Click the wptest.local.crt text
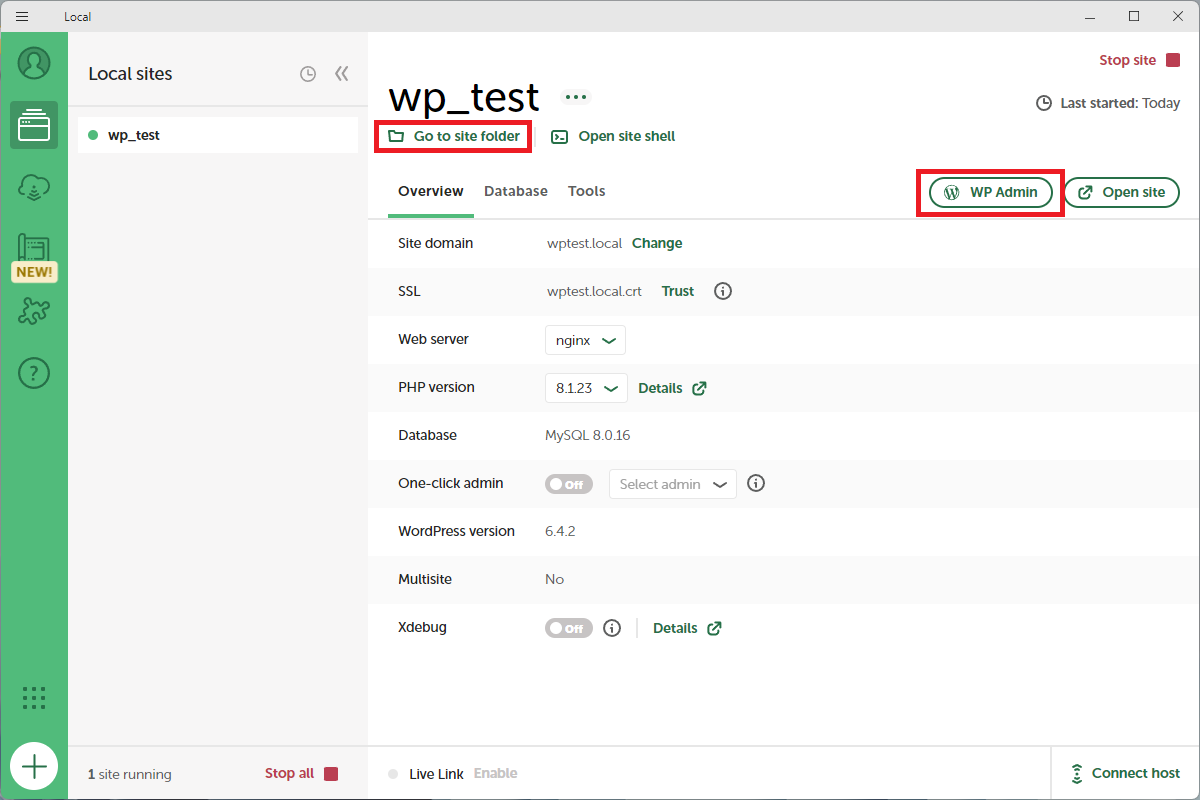The image size is (1200, 800). [594, 291]
